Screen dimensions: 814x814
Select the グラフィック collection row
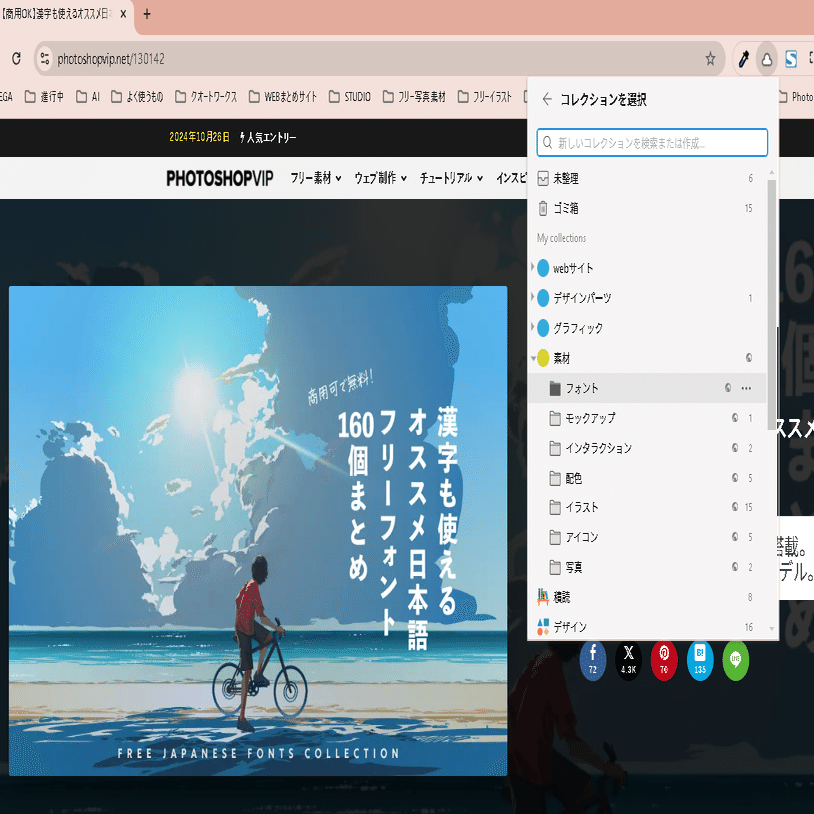tap(647, 328)
